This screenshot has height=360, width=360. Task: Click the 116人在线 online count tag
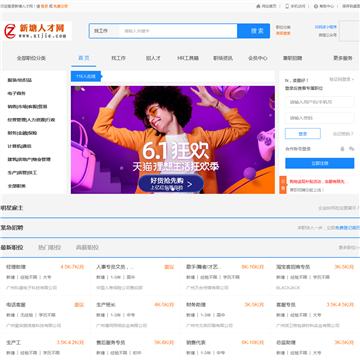[86, 76]
